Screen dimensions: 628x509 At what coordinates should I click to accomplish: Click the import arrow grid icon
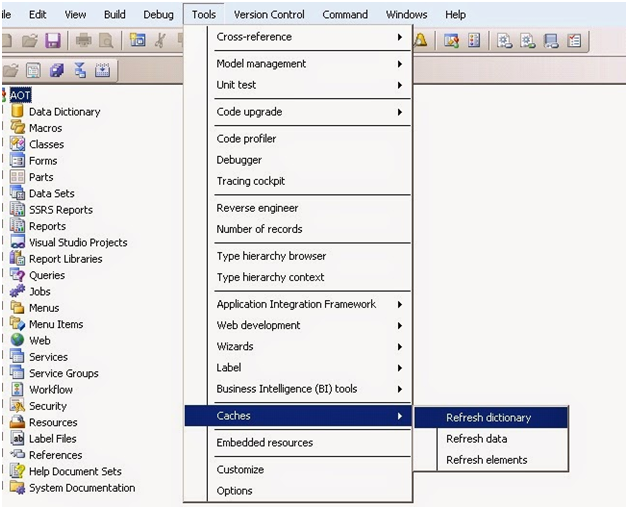[103, 70]
